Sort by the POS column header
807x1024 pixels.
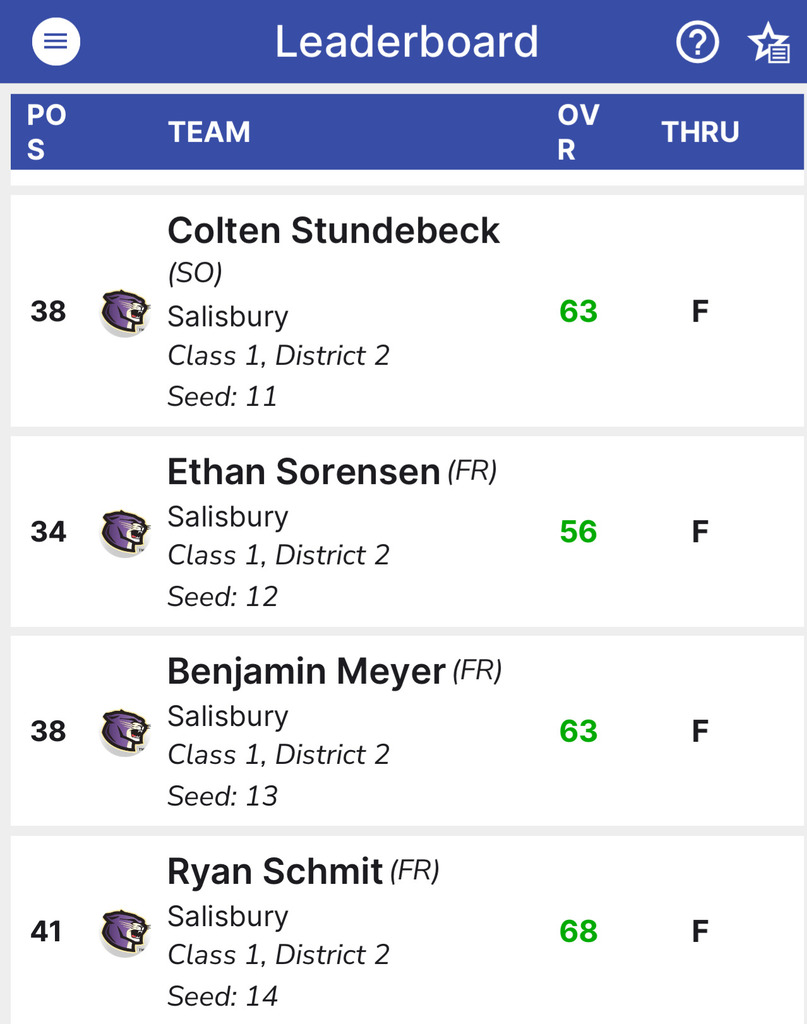[47, 132]
